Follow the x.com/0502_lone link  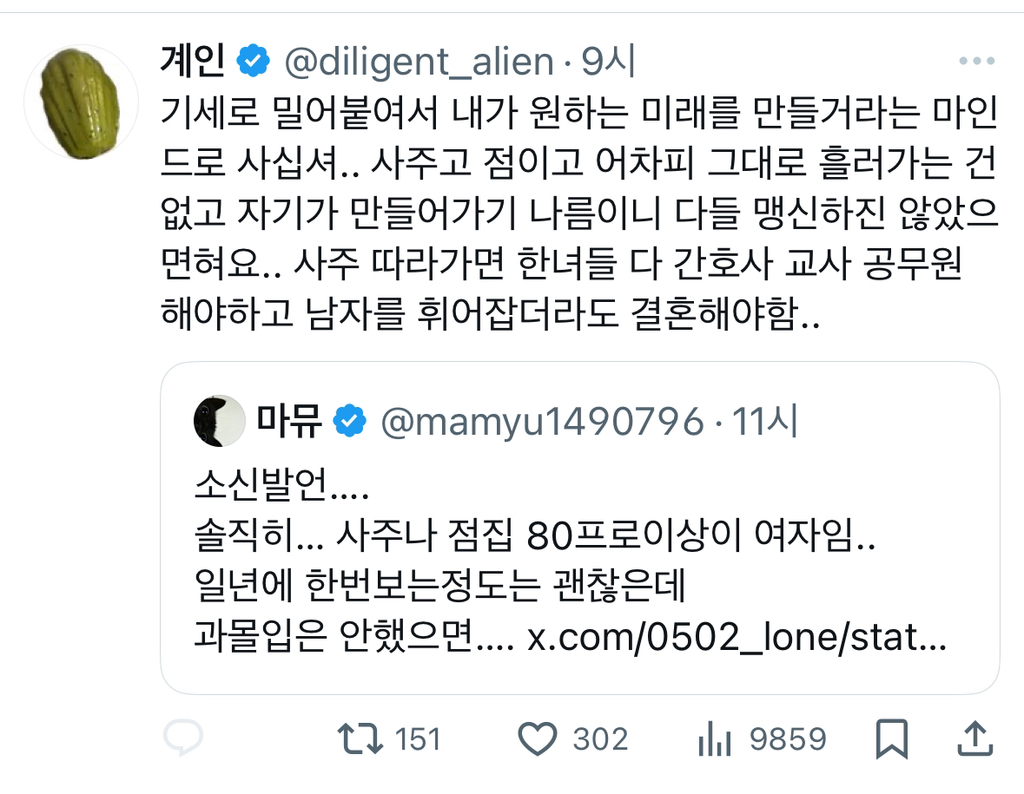[x=736, y=638]
